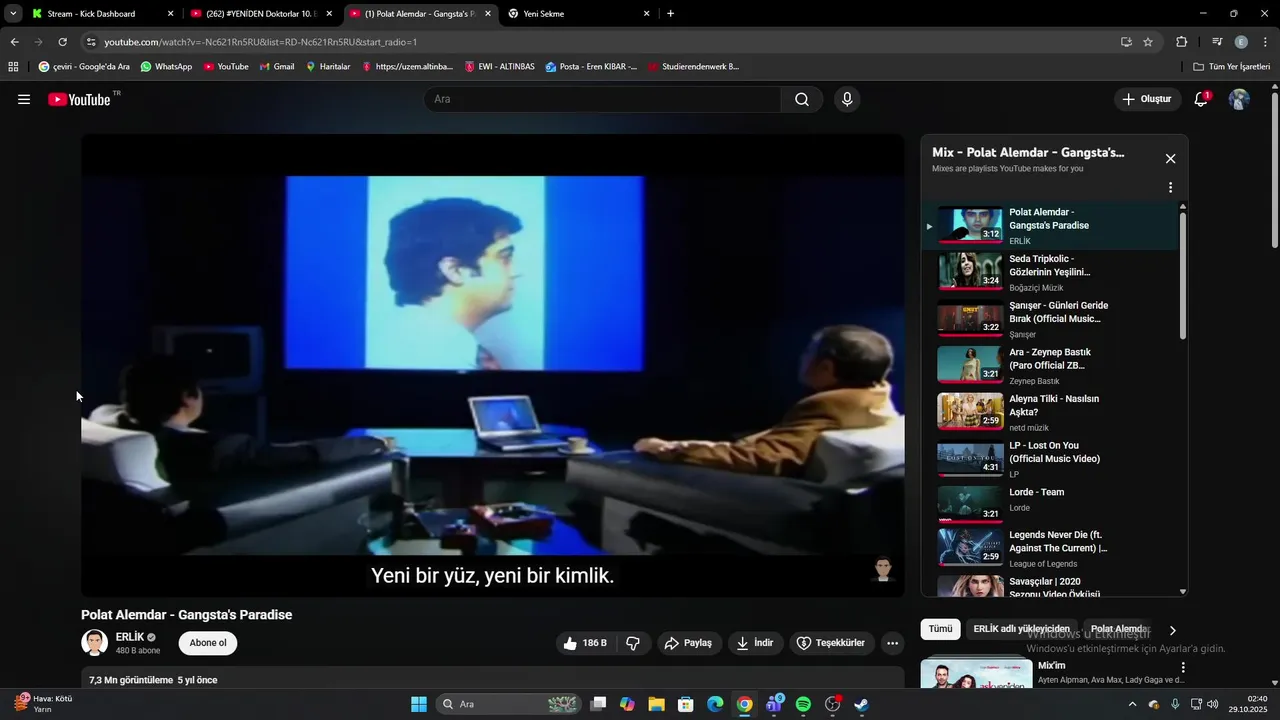
Task: Open the Mix'im recommended thumbnail
Action: 976,675
